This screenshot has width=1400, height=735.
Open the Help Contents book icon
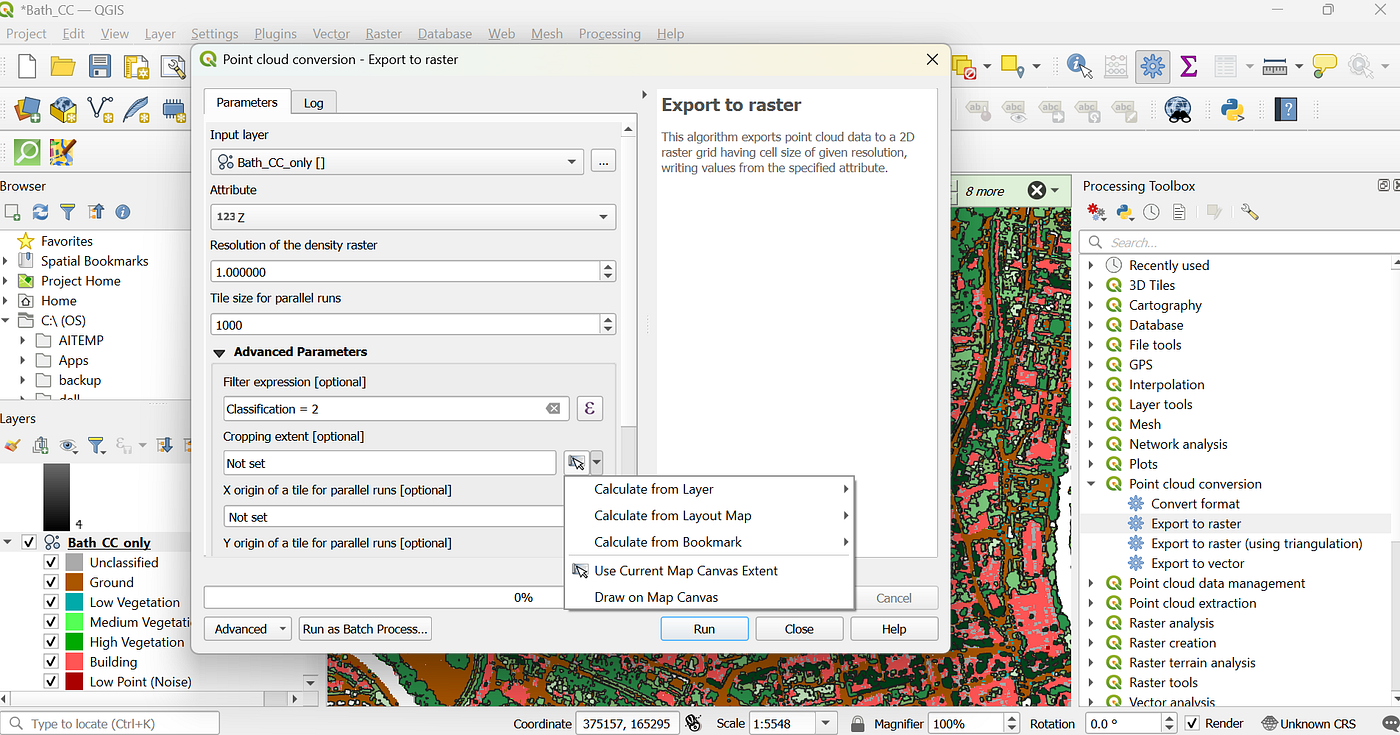point(1285,108)
